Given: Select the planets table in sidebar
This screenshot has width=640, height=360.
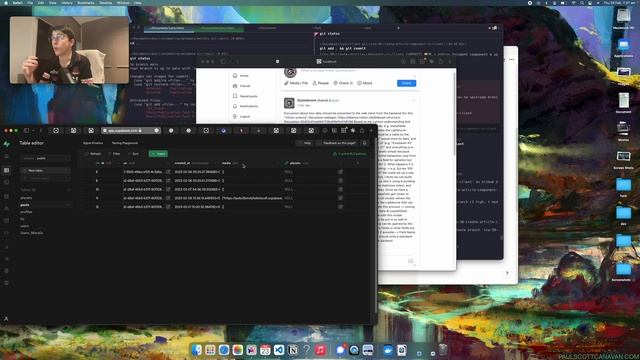Looking at the screenshot, I should tap(26, 198).
